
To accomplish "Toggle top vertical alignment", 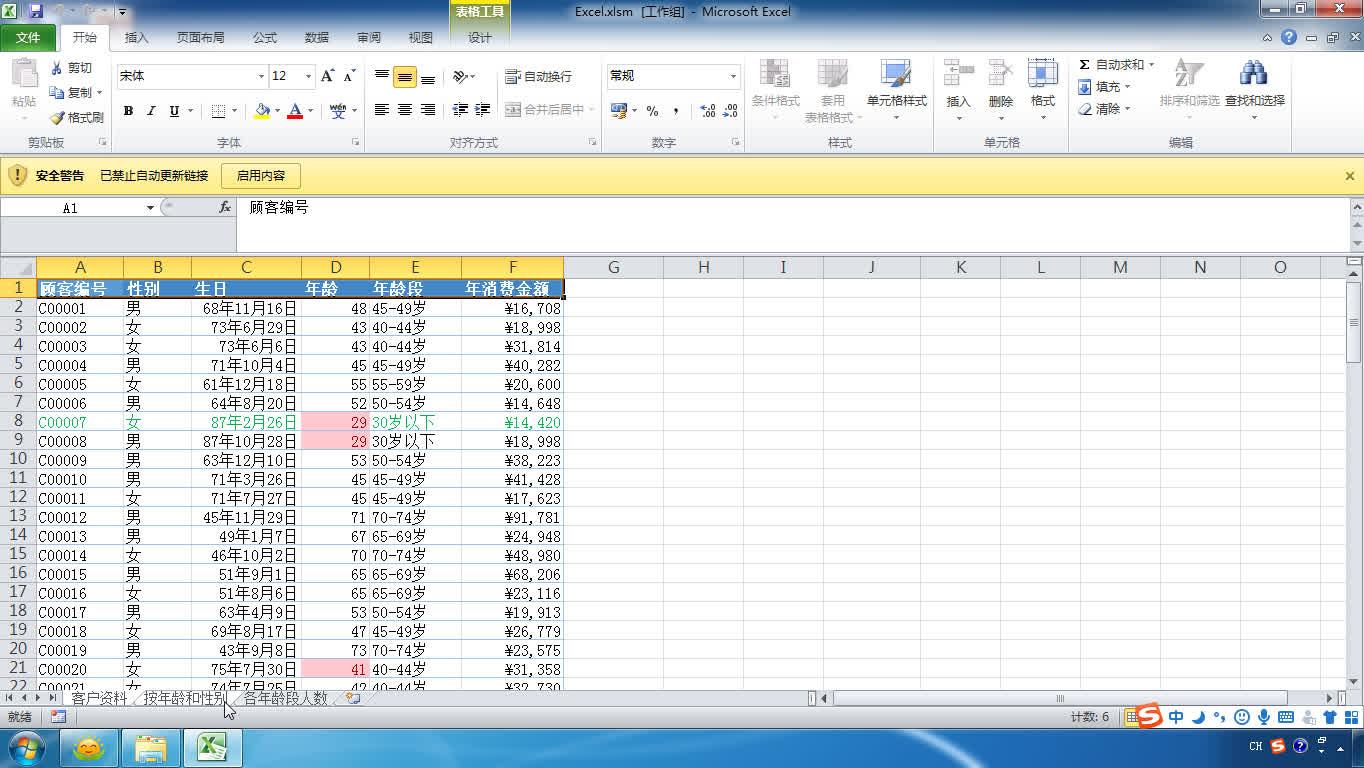I will [382, 76].
